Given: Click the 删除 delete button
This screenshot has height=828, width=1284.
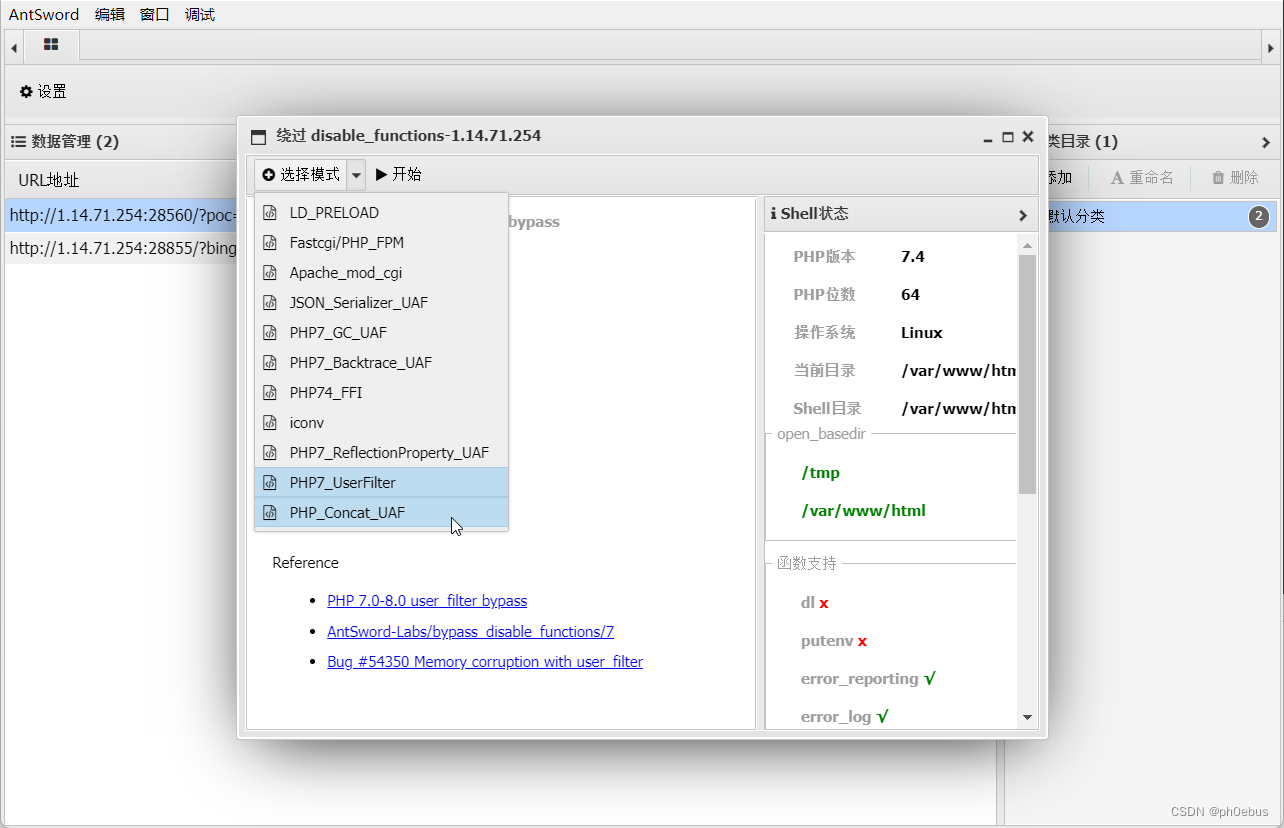Looking at the screenshot, I should (x=1235, y=177).
